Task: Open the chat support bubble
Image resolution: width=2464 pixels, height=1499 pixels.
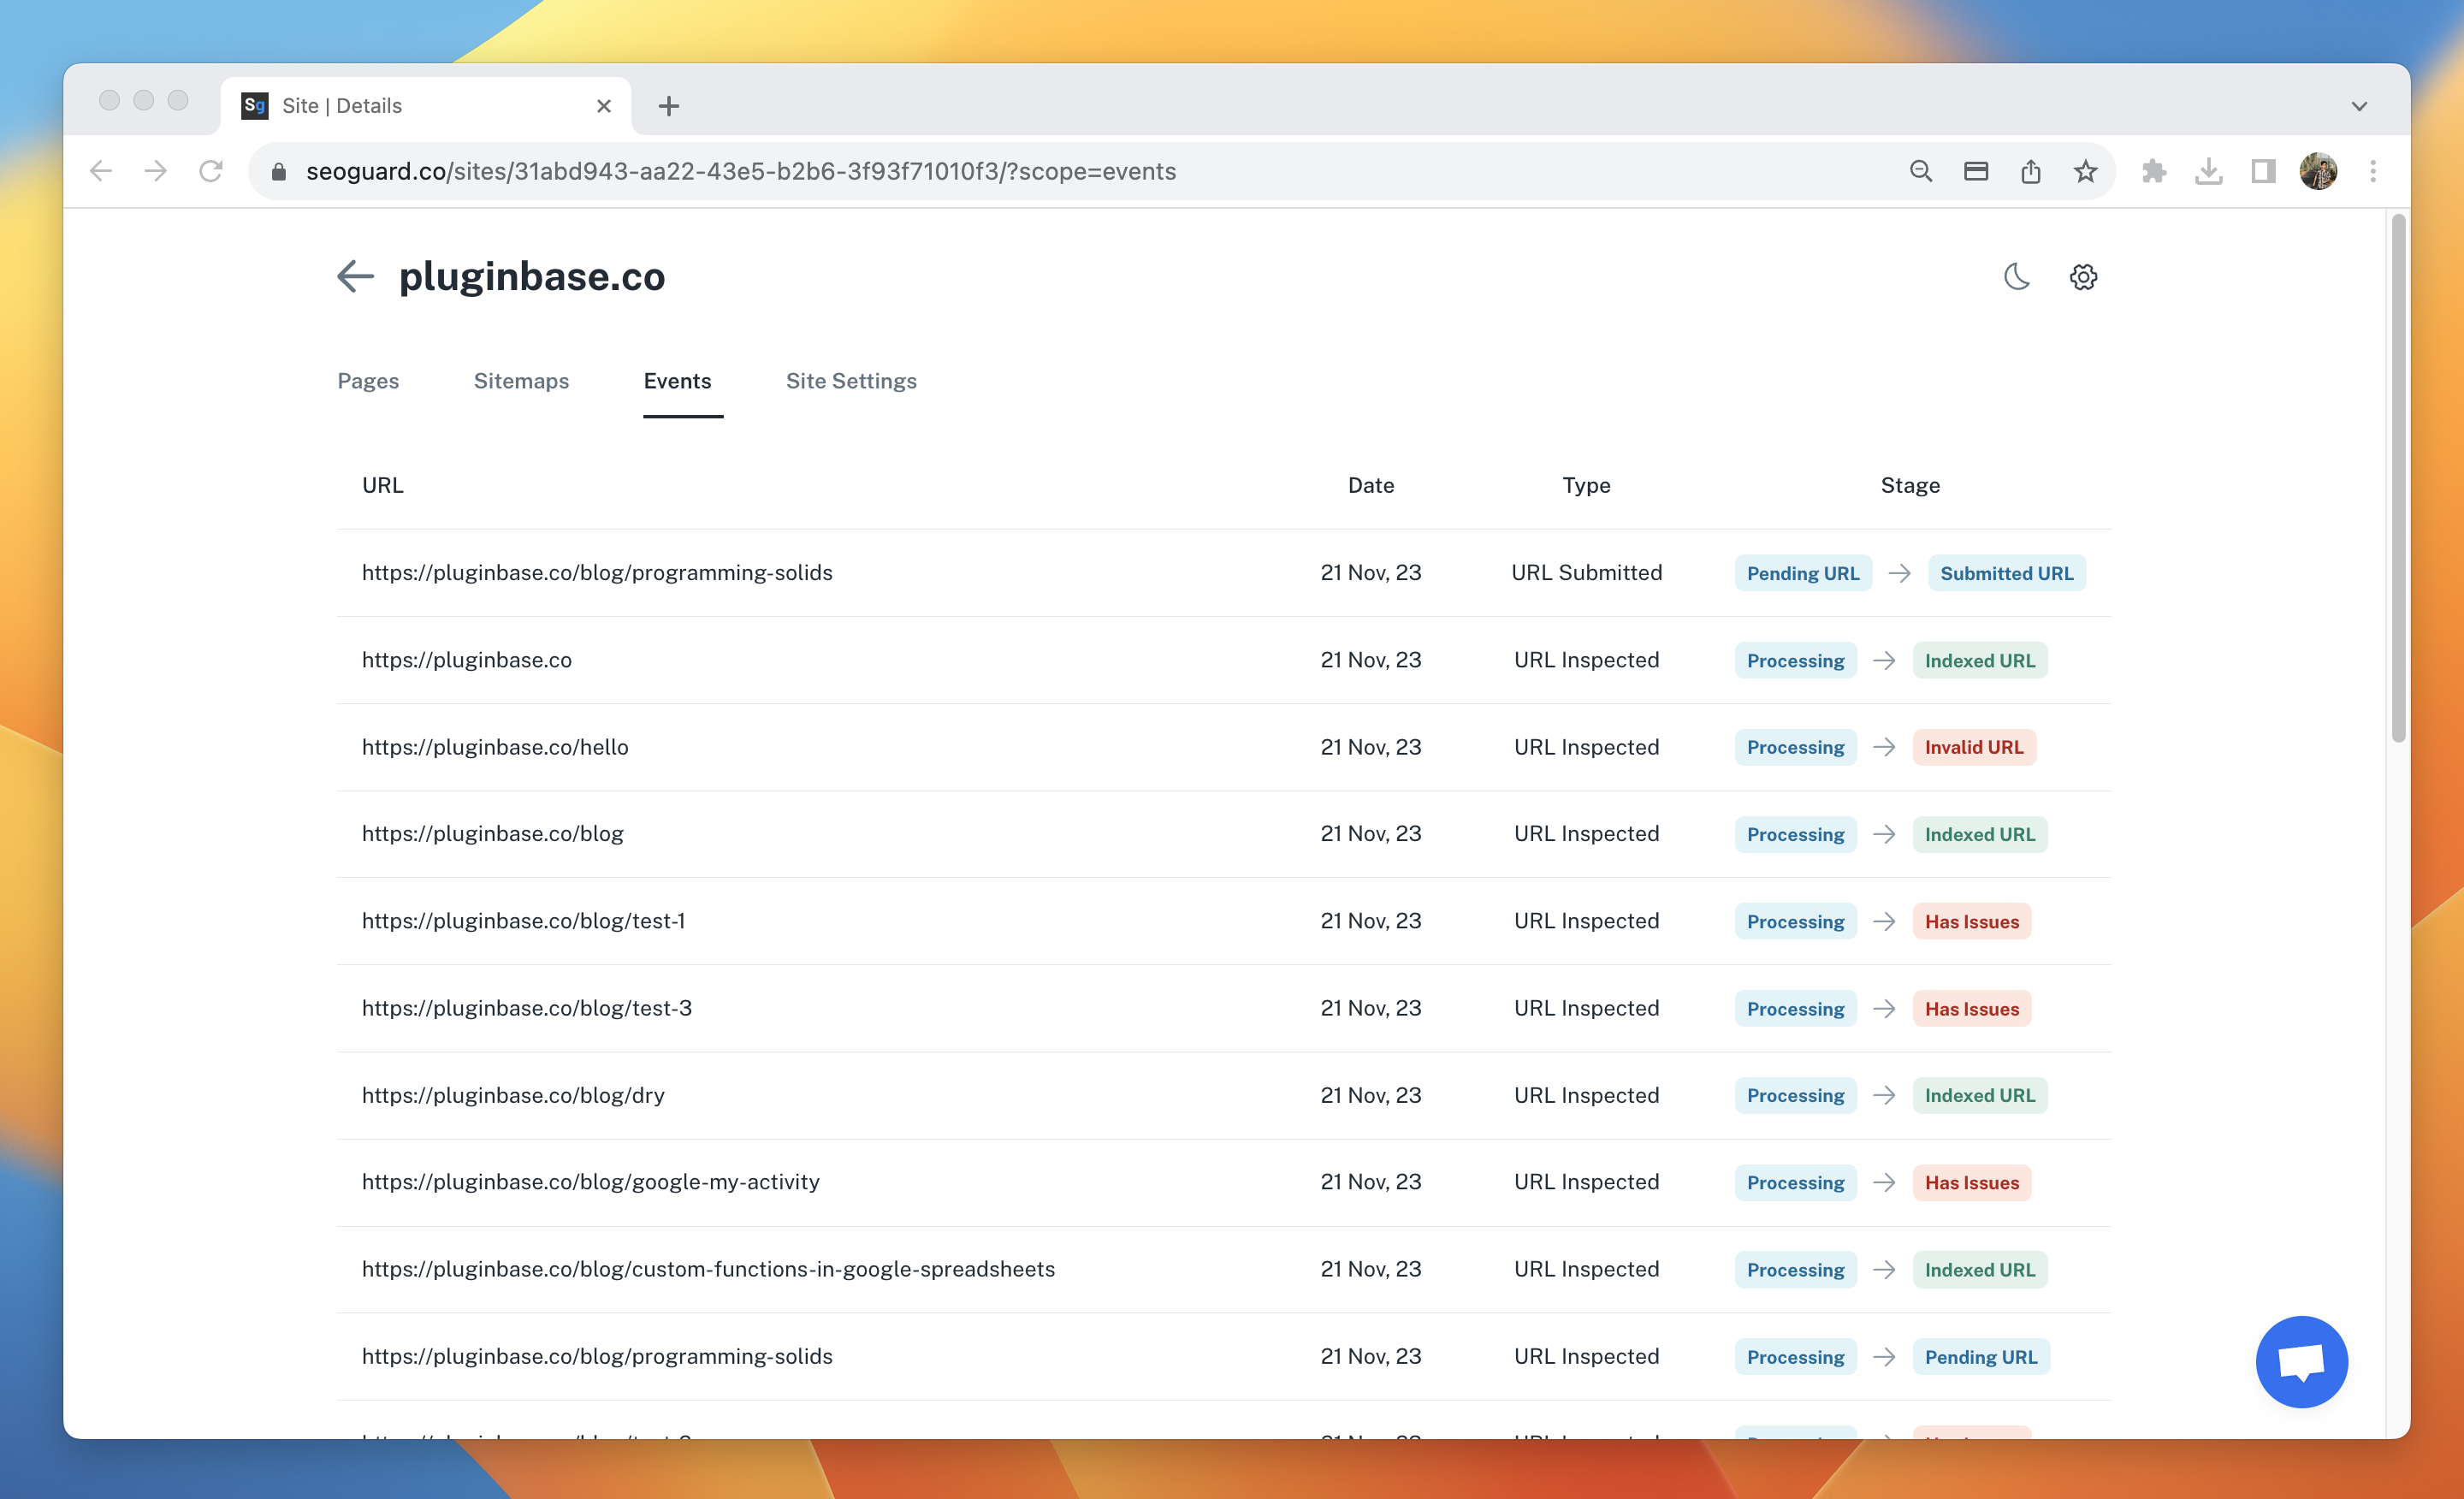Action: [x=2301, y=1361]
